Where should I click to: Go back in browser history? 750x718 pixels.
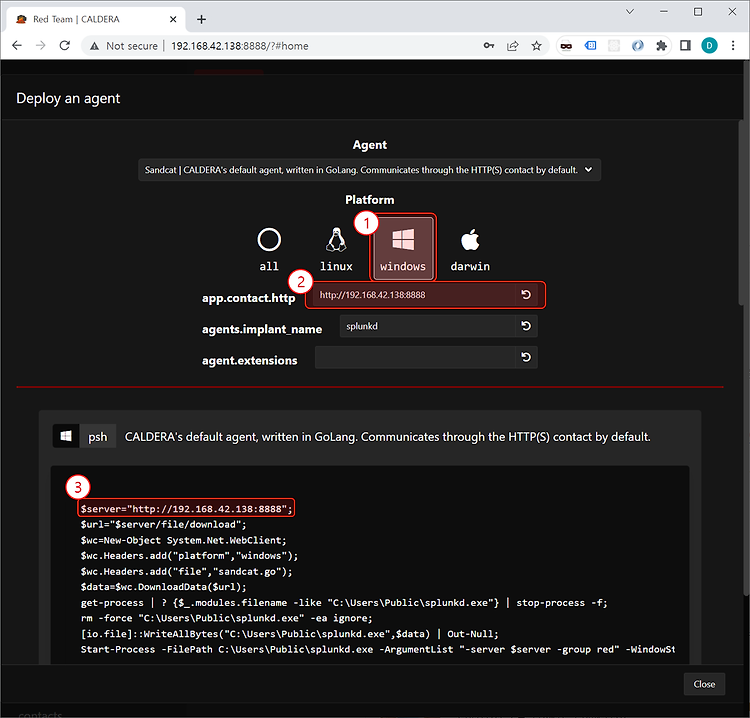pyautogui.click(x=17, y=45)
